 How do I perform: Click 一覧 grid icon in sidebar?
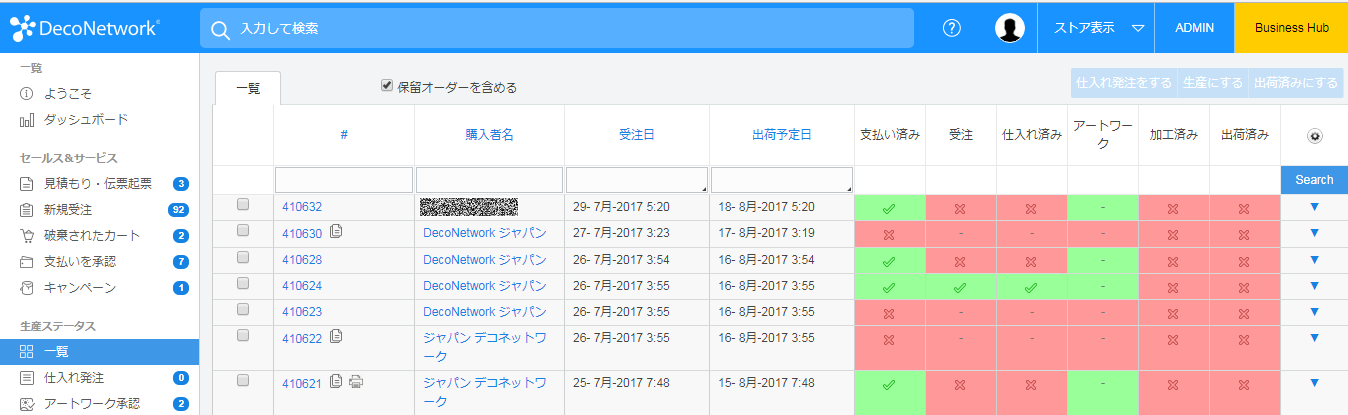click(27, 352)
